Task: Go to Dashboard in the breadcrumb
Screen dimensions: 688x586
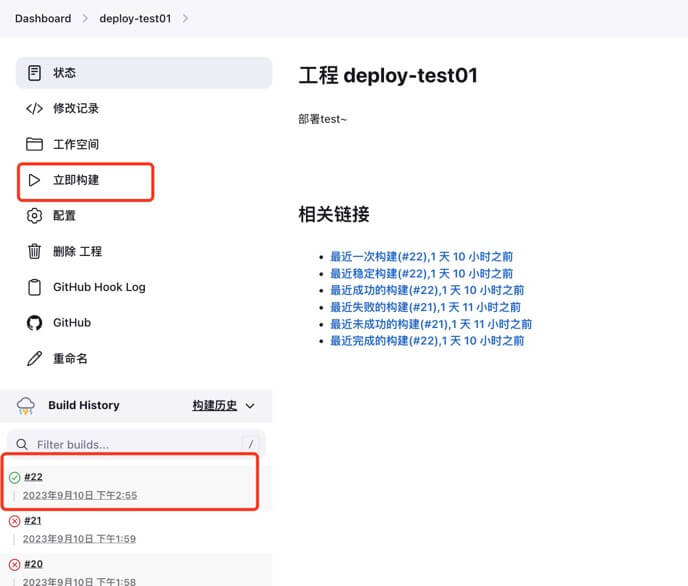Action: 43,19
